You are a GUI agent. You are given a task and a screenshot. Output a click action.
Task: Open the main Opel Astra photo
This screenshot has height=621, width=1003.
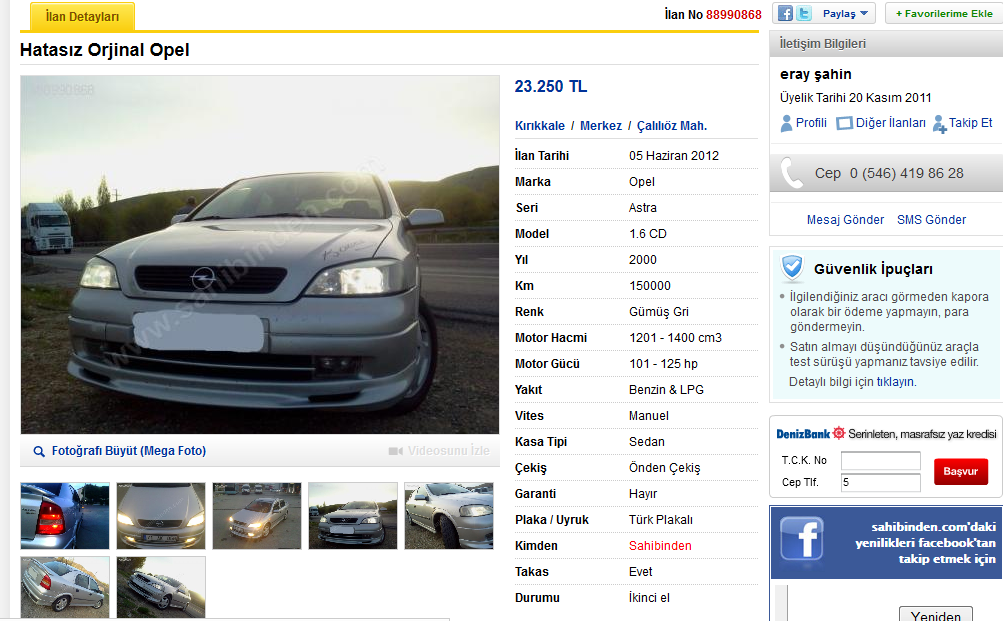point(260,255)
